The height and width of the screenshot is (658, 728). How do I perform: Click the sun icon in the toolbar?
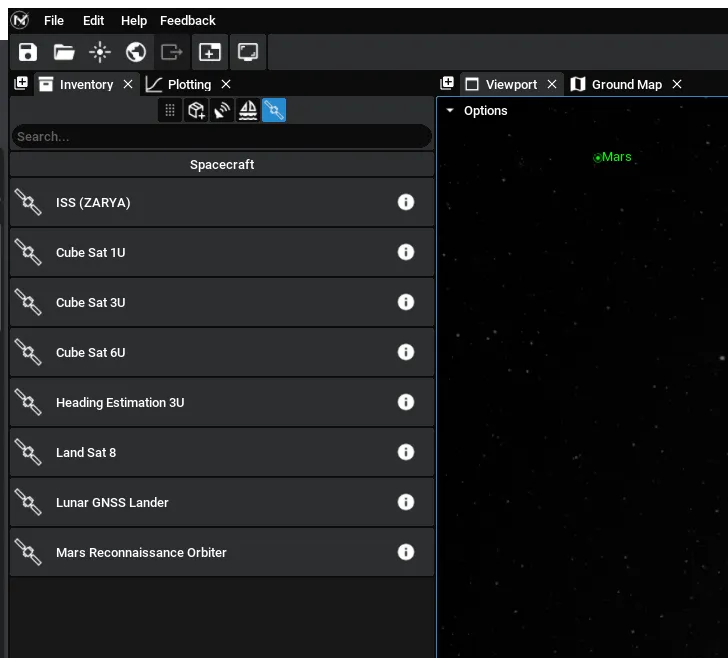coord(100,52)
